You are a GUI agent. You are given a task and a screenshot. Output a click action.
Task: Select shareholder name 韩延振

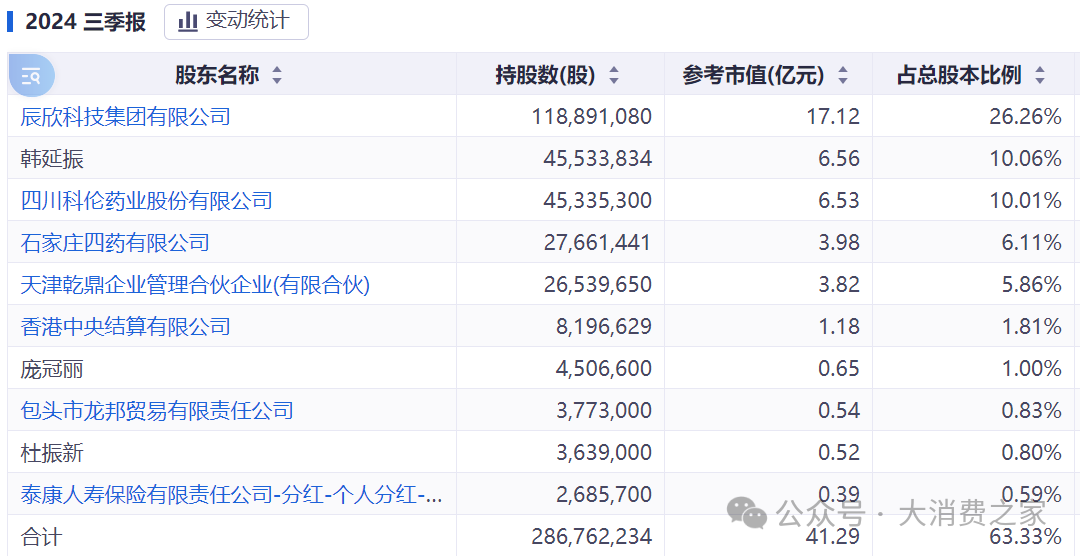(52, 160)
